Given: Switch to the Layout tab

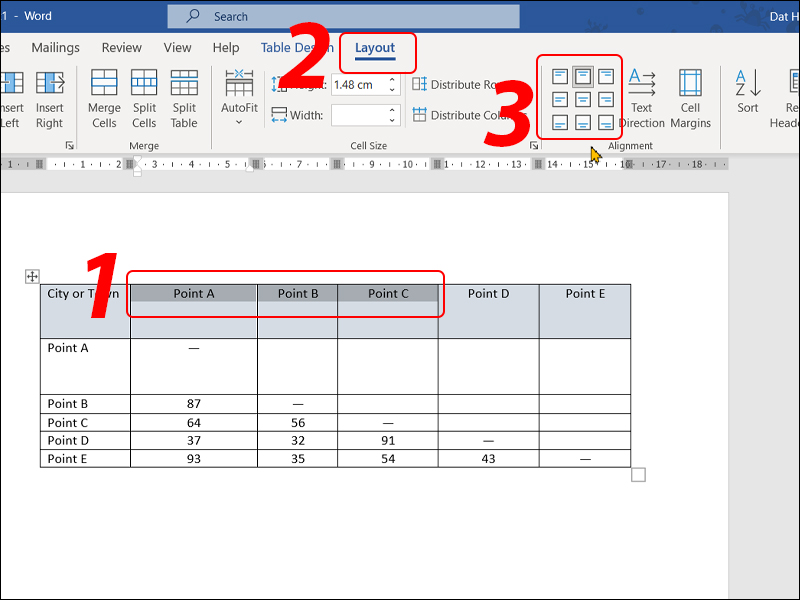Looking at the screenshot, I should [375, 48].
